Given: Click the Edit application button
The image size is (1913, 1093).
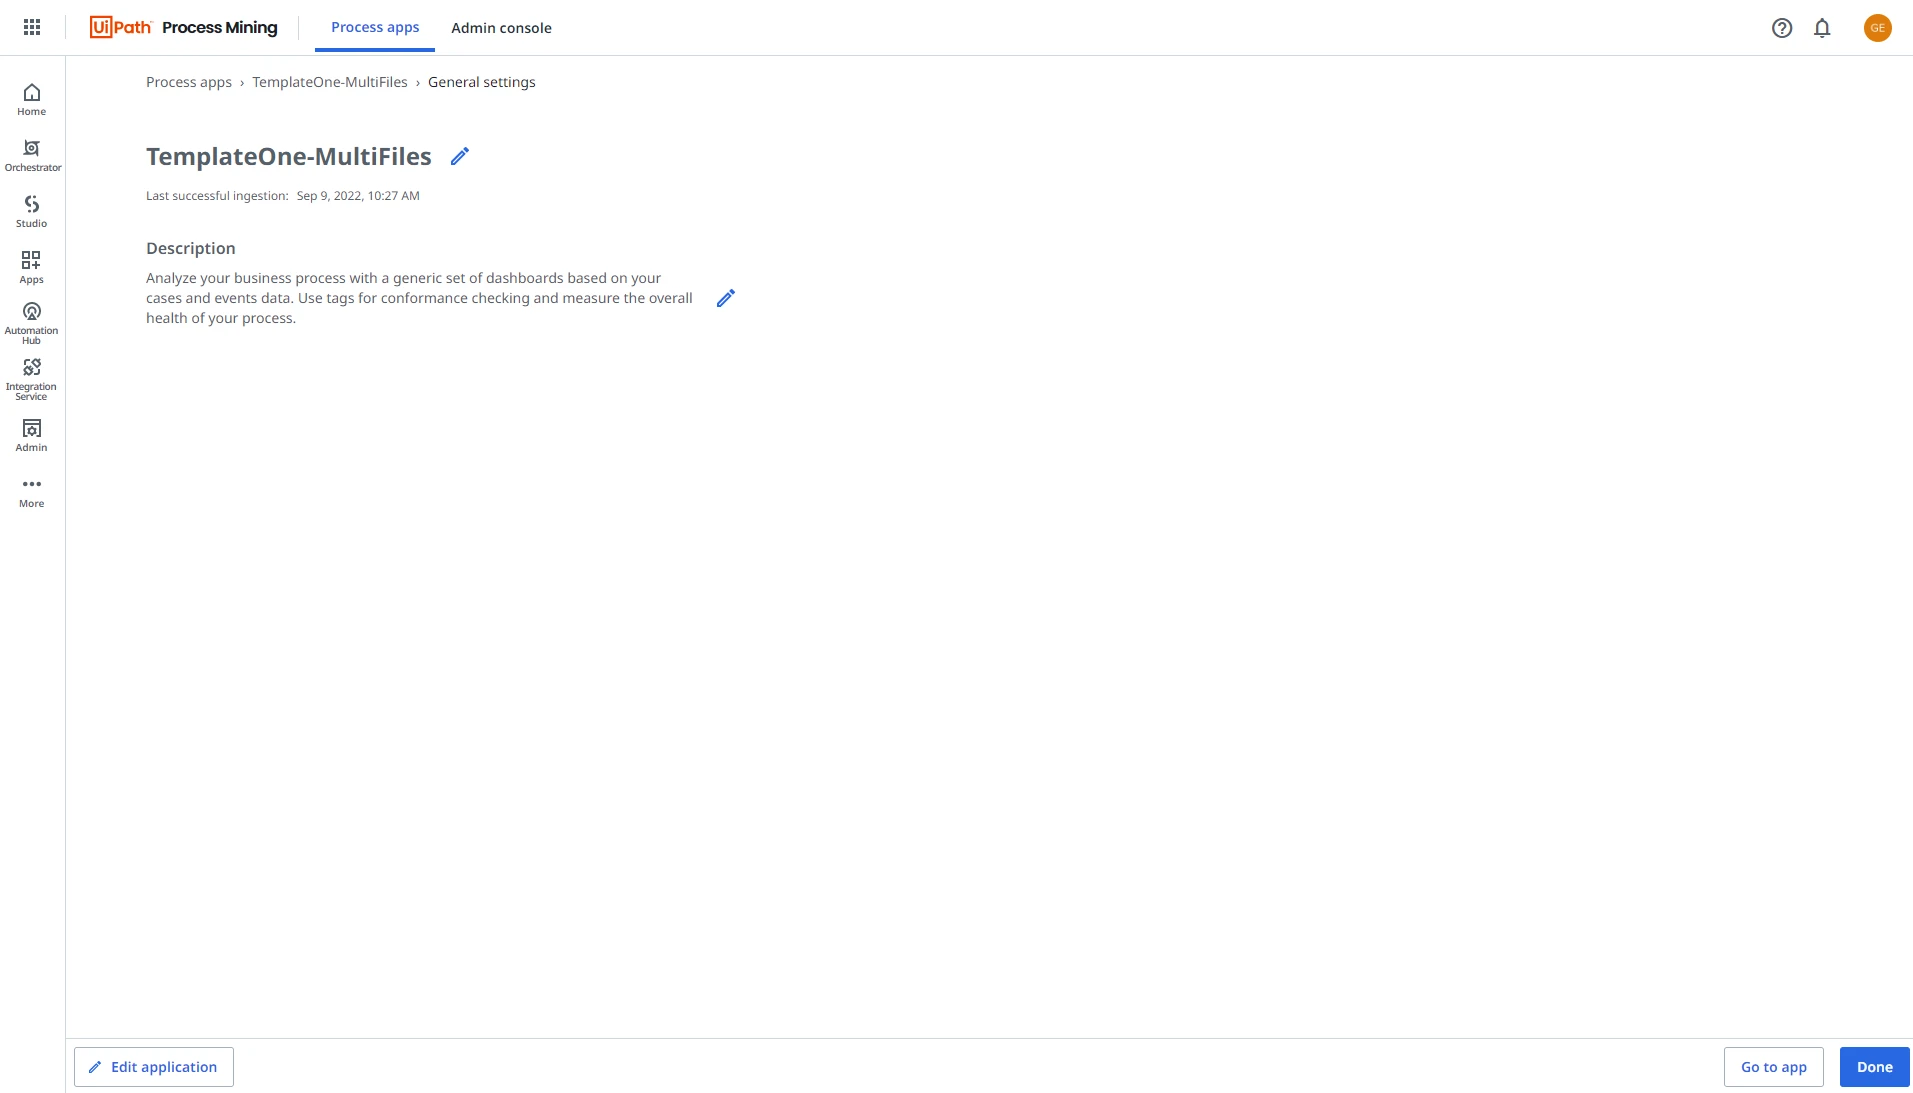Looking at the screenshot, I should coord(154,1067).
